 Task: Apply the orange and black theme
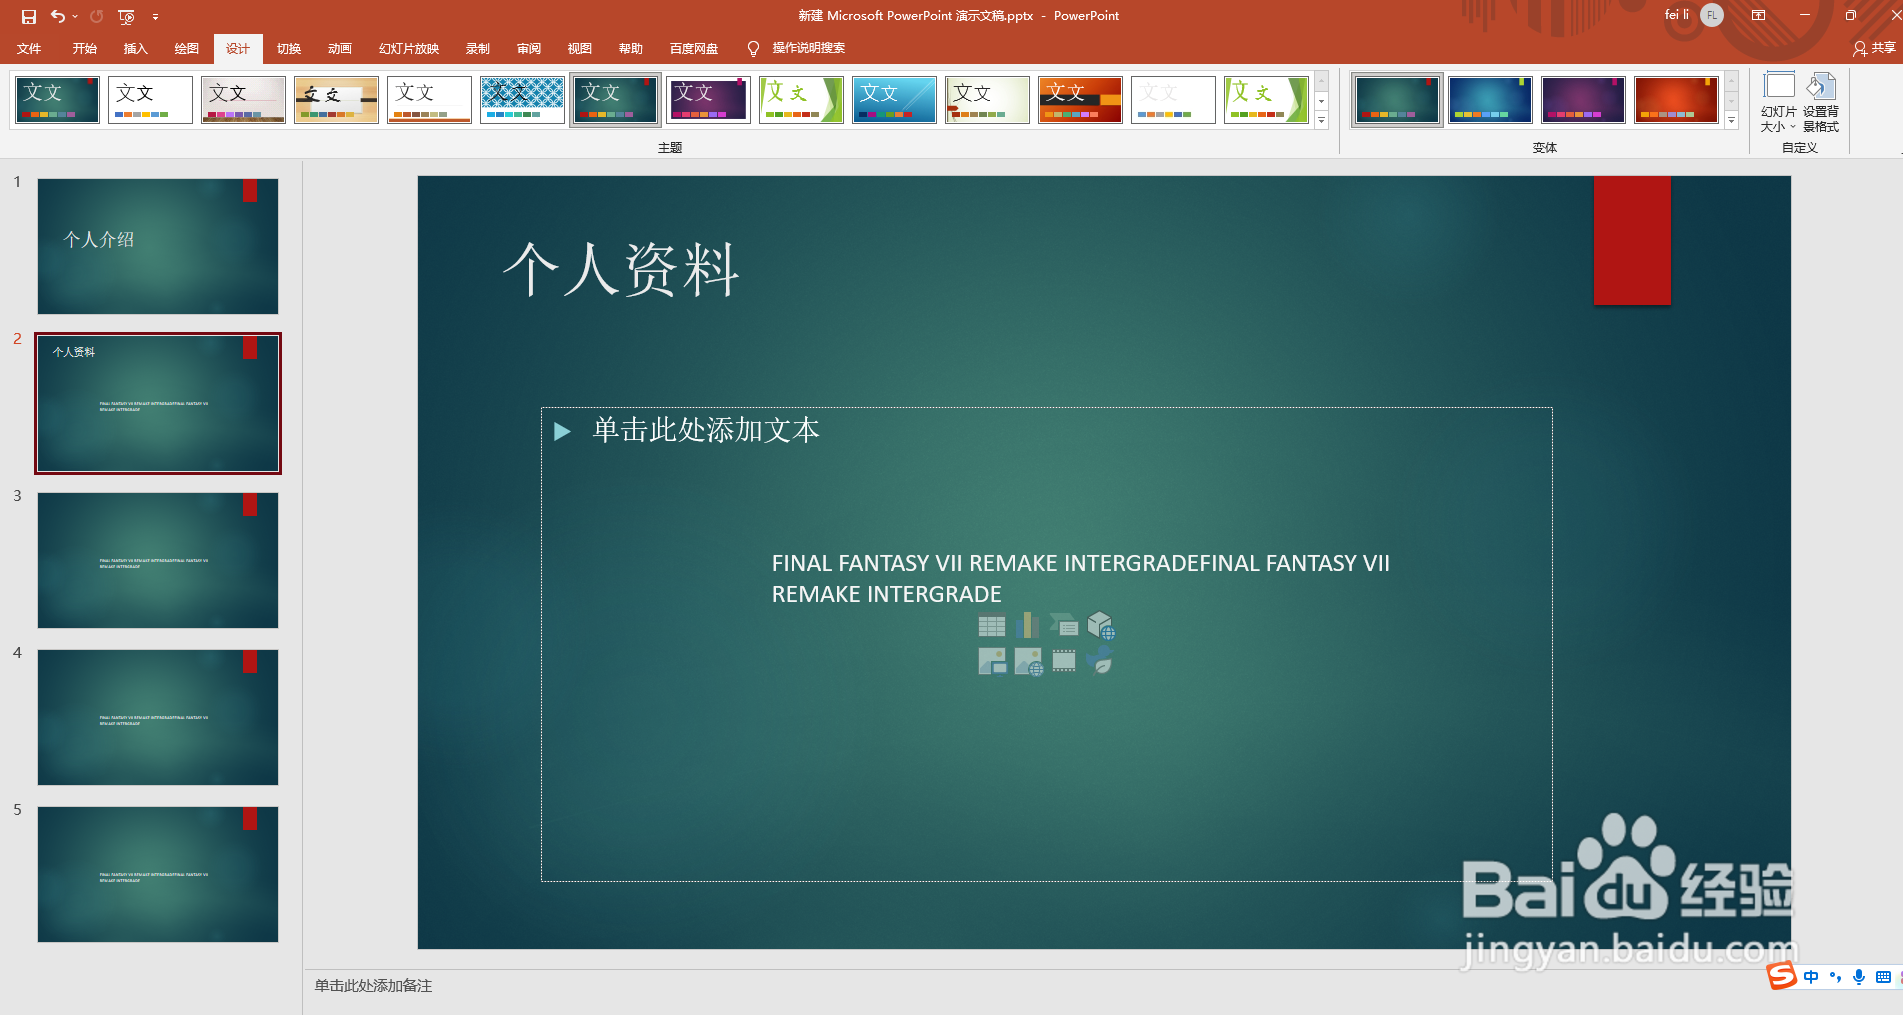coord(1080,100)
